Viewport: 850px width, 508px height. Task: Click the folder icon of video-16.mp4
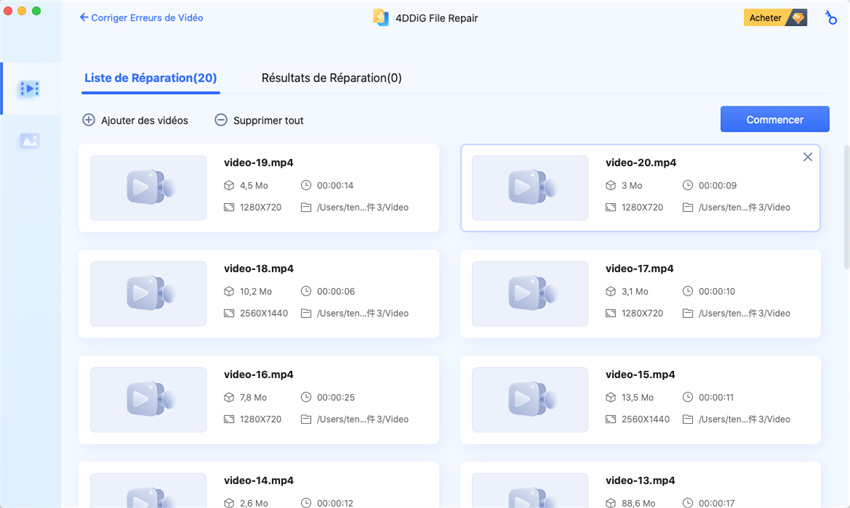[x=306, y=419]
